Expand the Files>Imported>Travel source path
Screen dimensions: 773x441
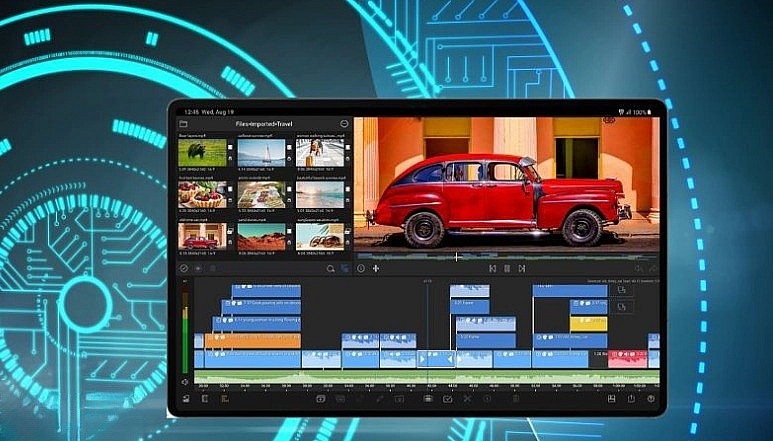[264, 124]
